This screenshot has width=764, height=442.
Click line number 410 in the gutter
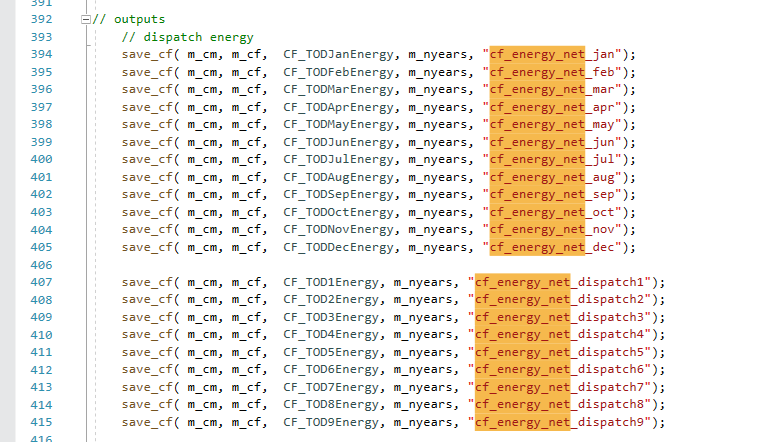41,335
